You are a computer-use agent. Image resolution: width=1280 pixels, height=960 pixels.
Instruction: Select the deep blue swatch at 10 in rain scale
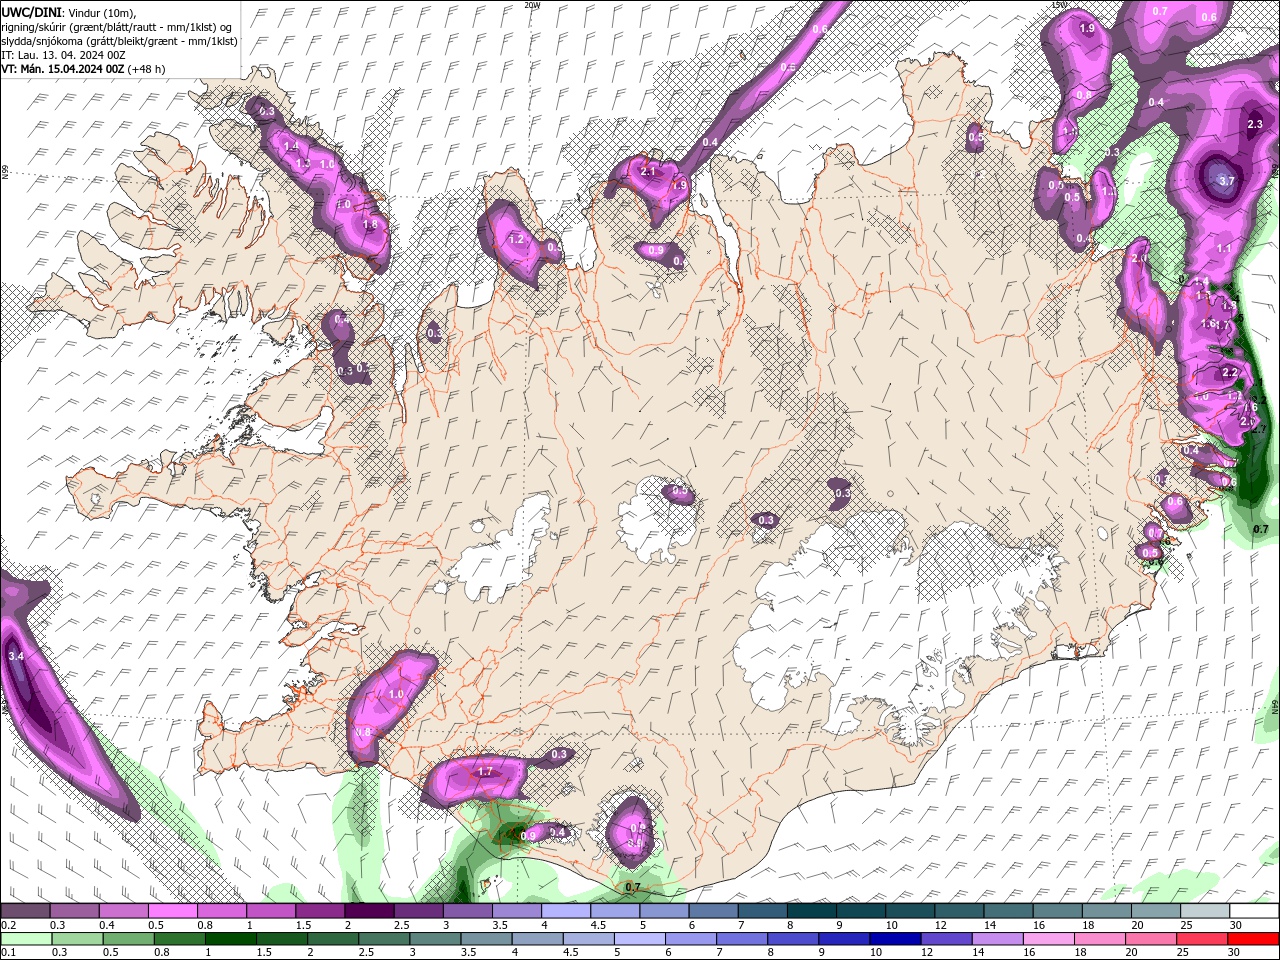point(894,939)
